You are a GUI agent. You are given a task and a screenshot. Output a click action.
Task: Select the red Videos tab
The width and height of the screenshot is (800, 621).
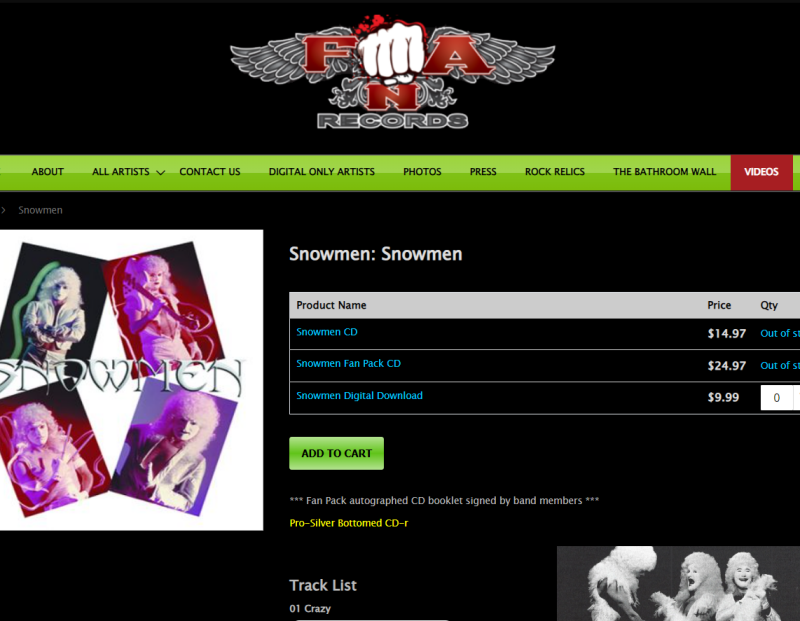[x=761, y=172]
